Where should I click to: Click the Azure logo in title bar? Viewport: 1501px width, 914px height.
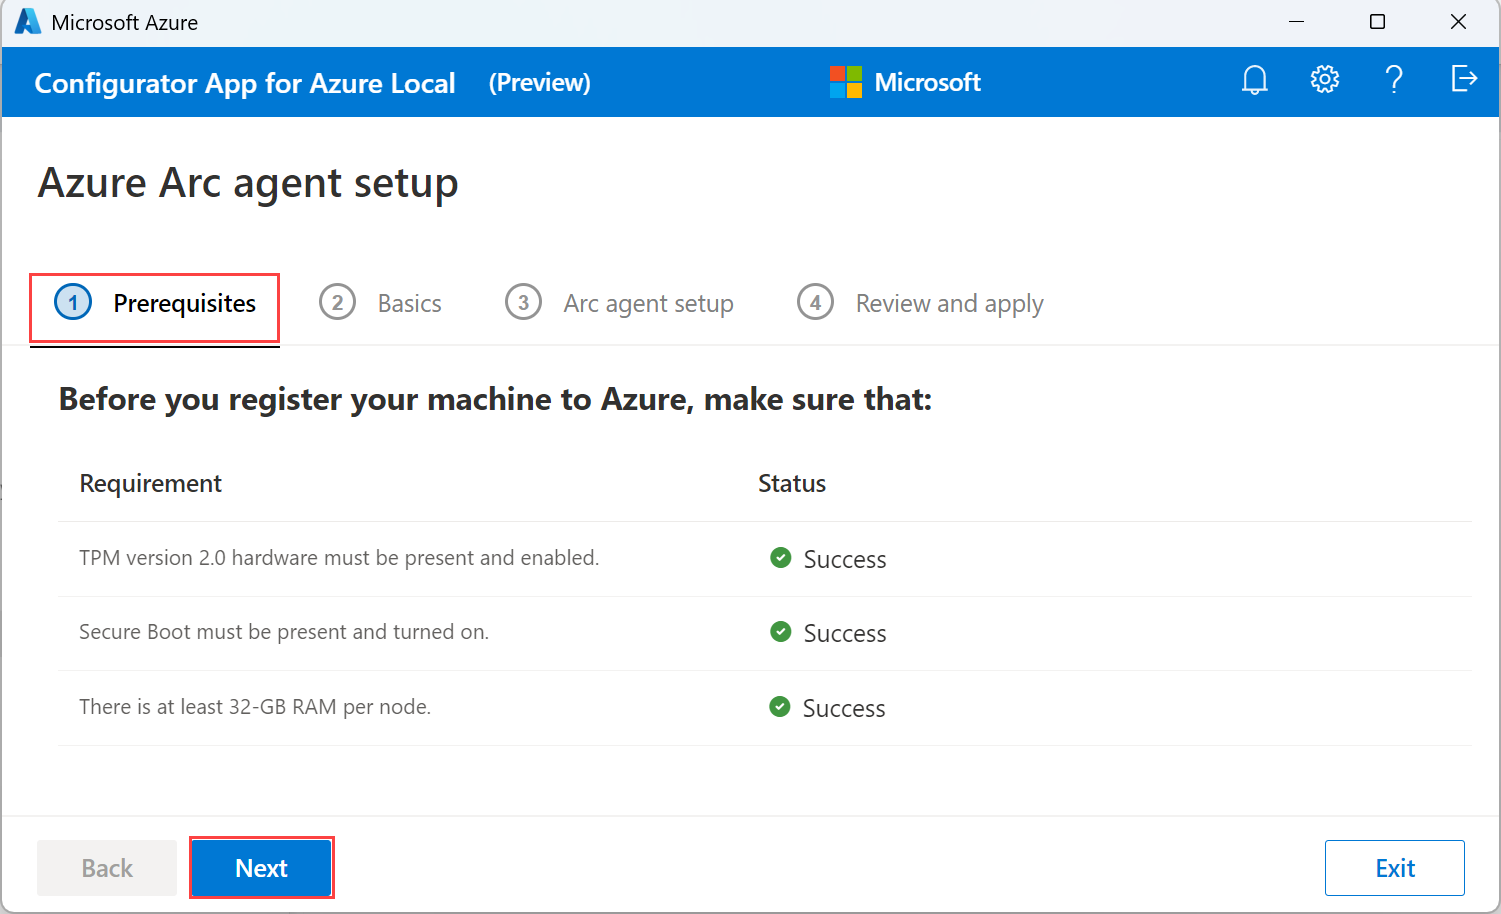(28, 22)
